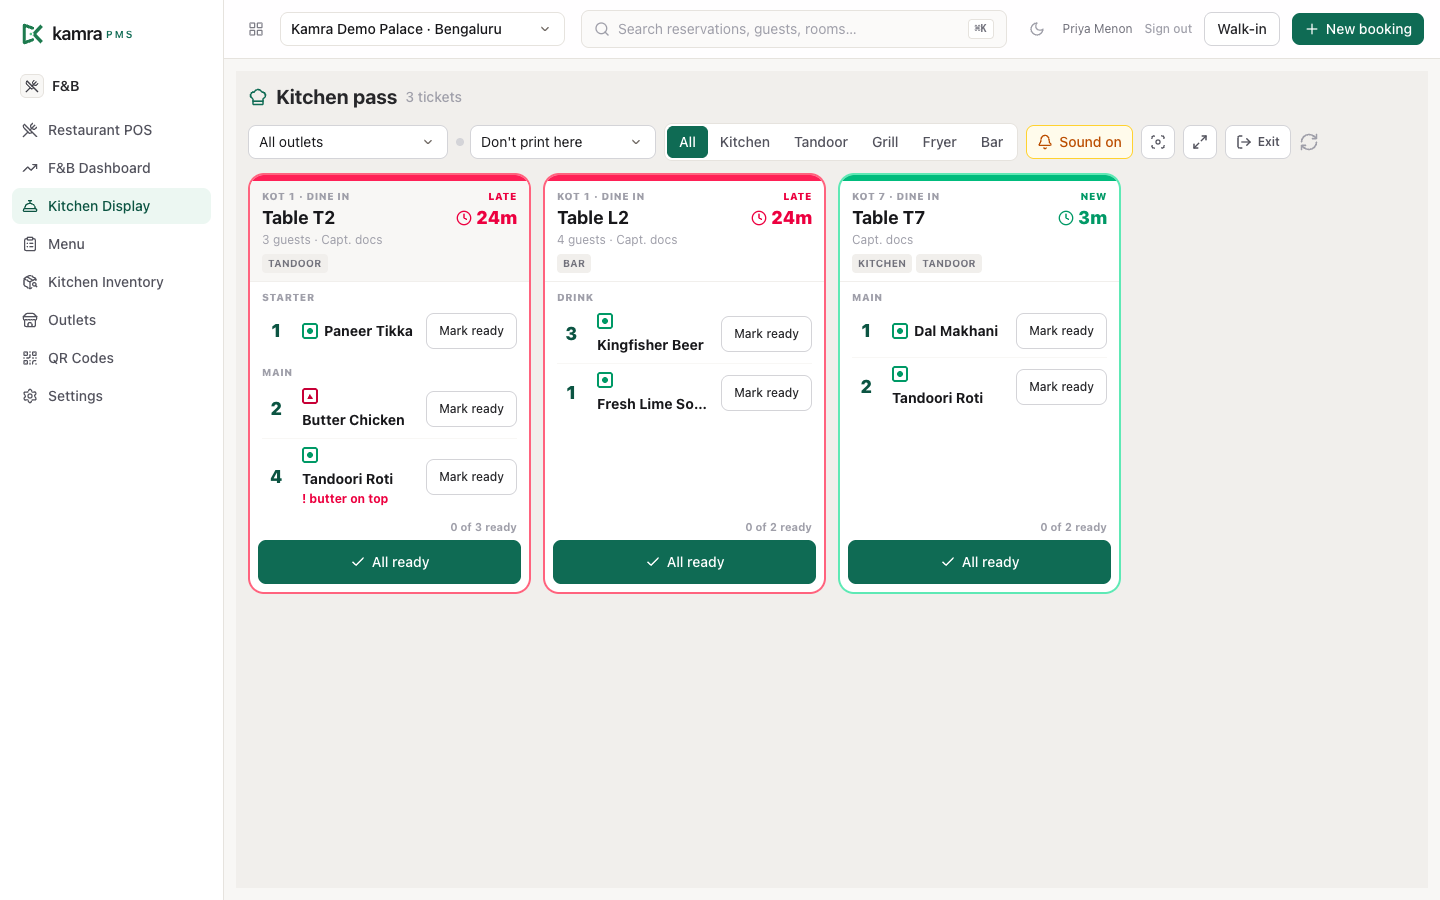Focus the search reservations field

coord(794,29)
